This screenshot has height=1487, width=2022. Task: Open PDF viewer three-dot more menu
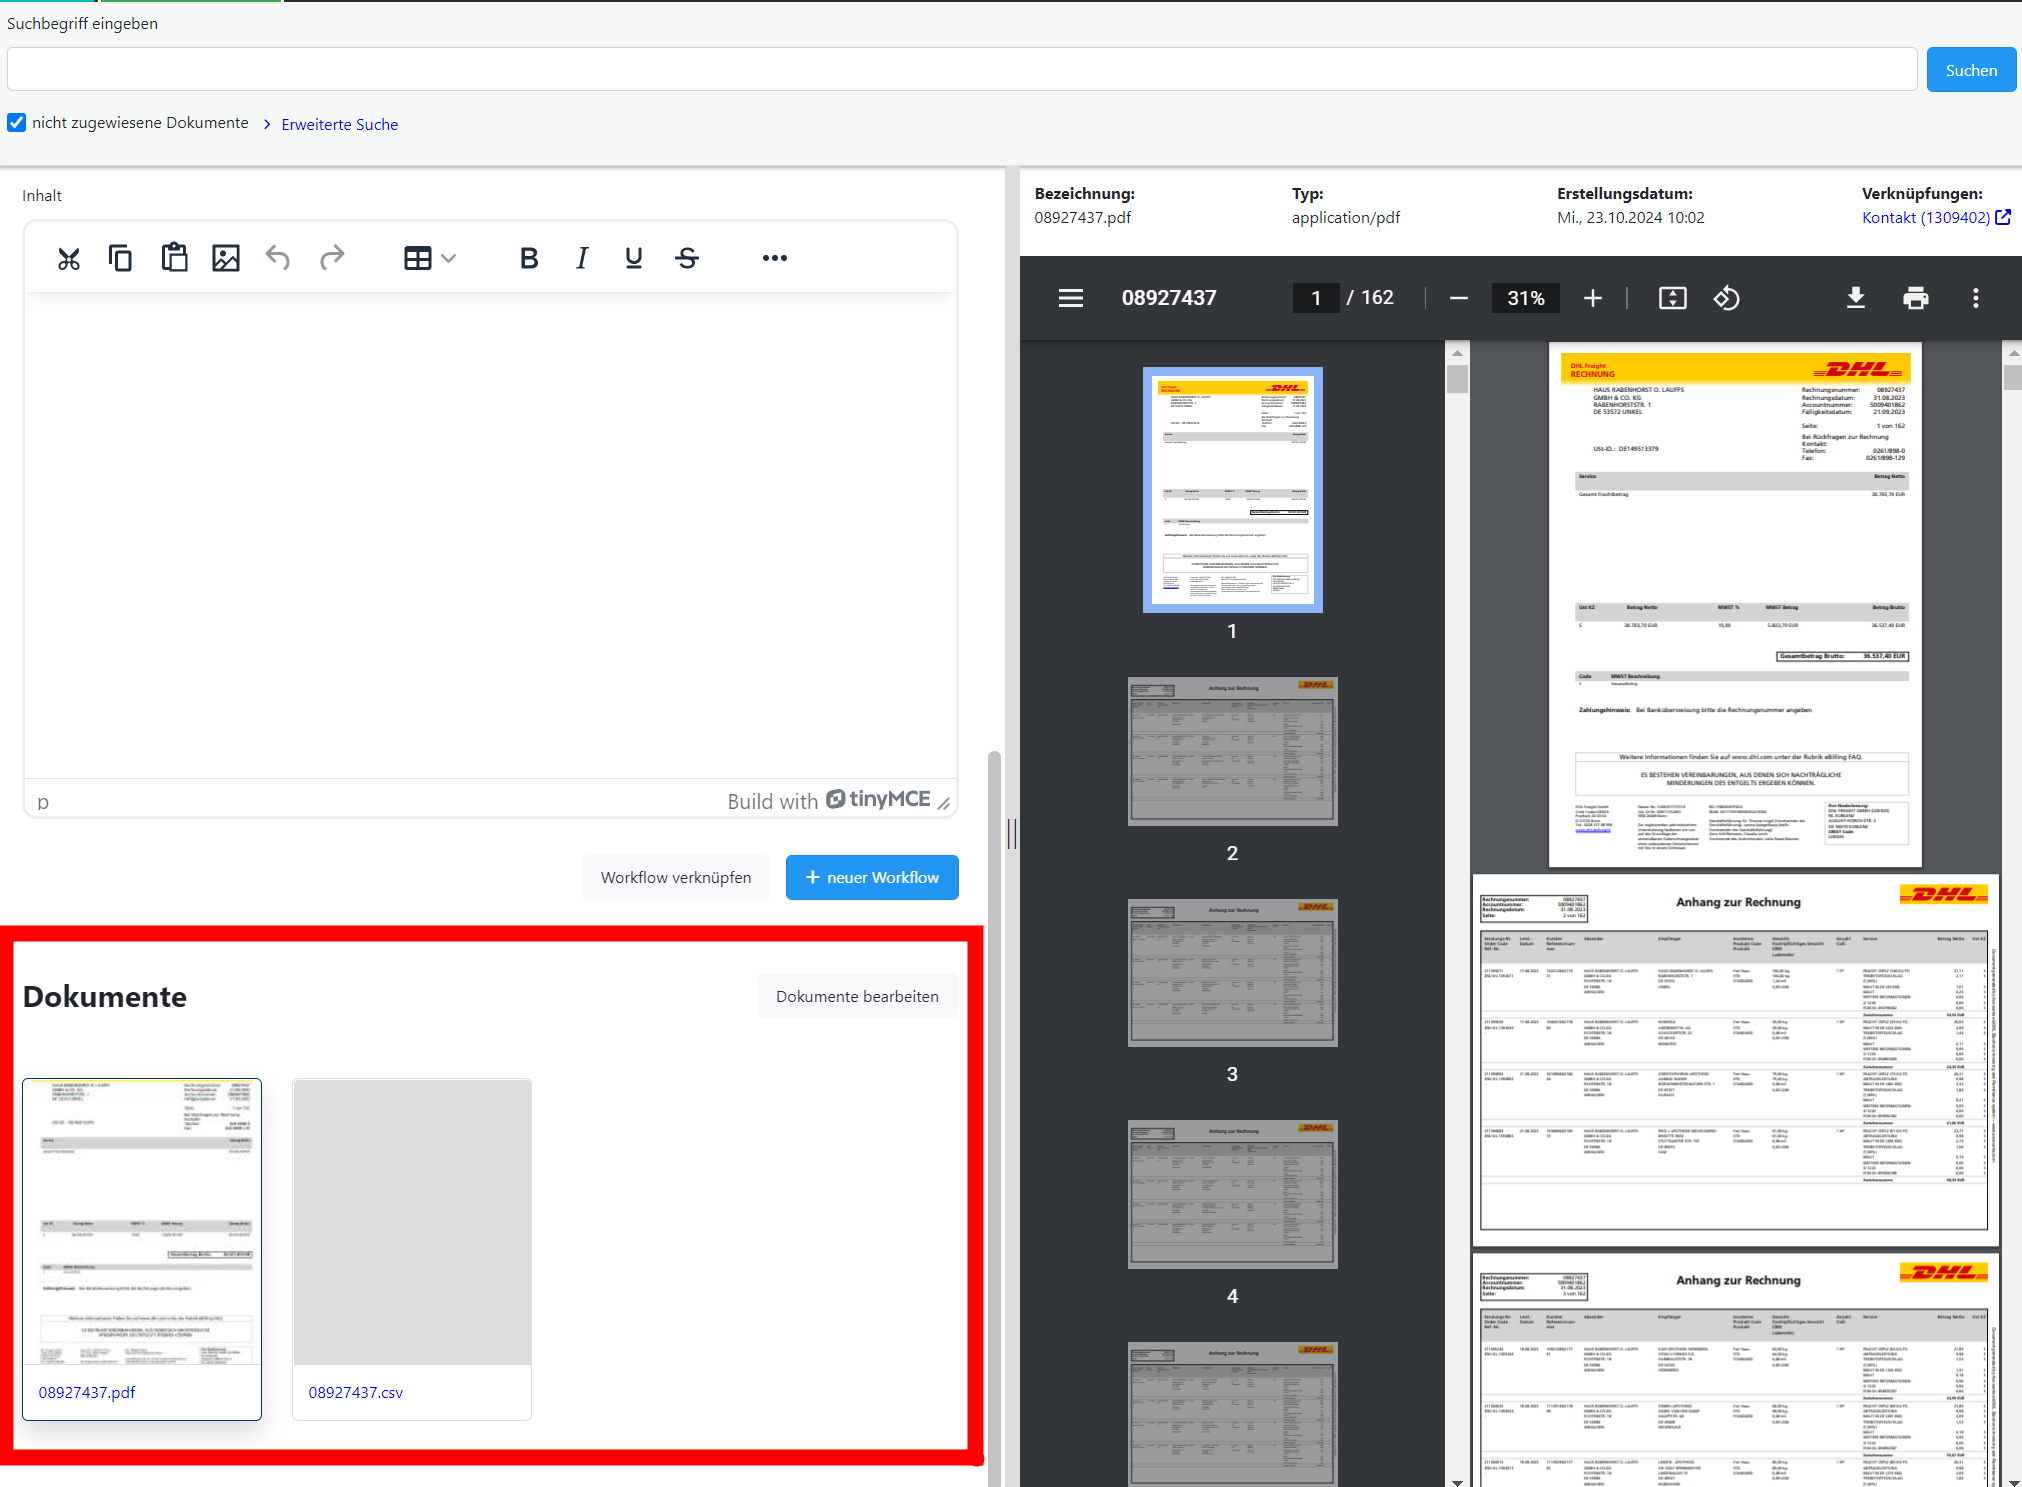pyautogui.click(x=1975, y=298)
